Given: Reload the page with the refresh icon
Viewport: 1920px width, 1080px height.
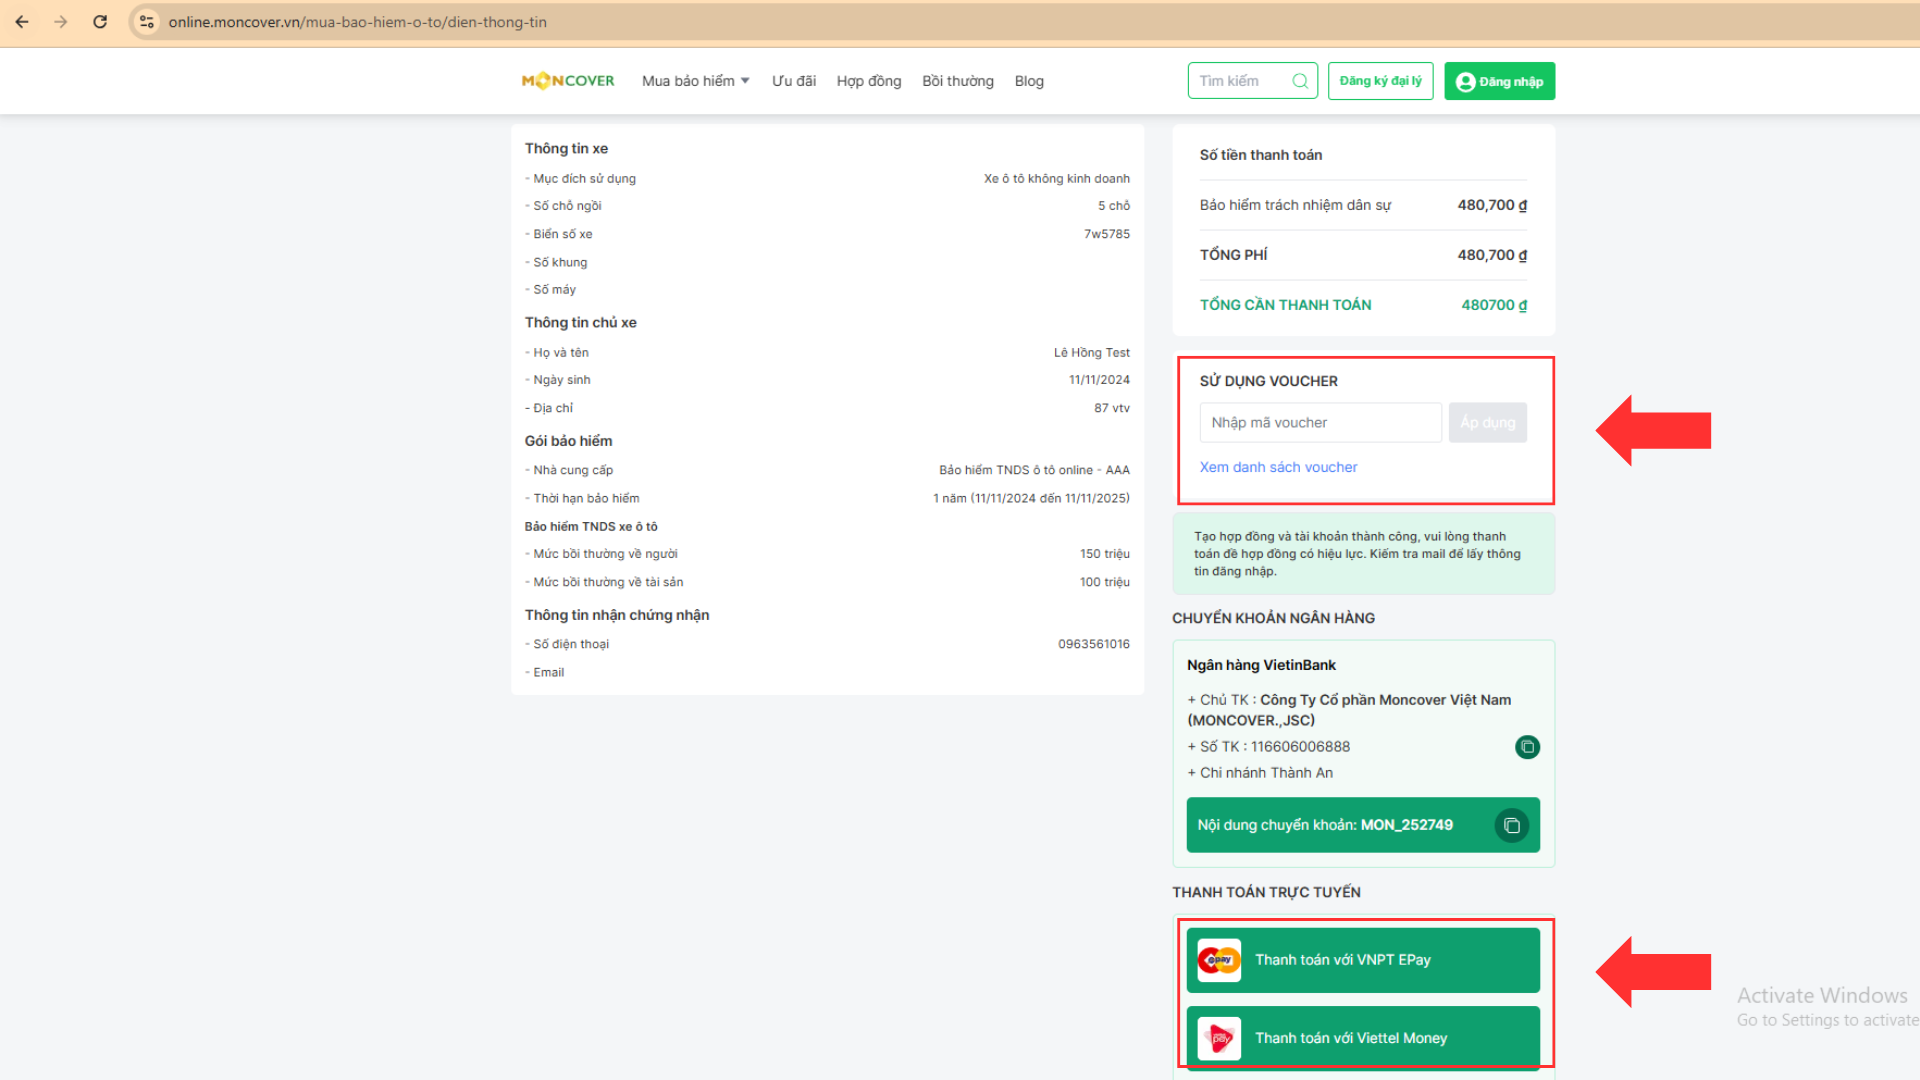Looking at the screenshot, I should [100, 22].
